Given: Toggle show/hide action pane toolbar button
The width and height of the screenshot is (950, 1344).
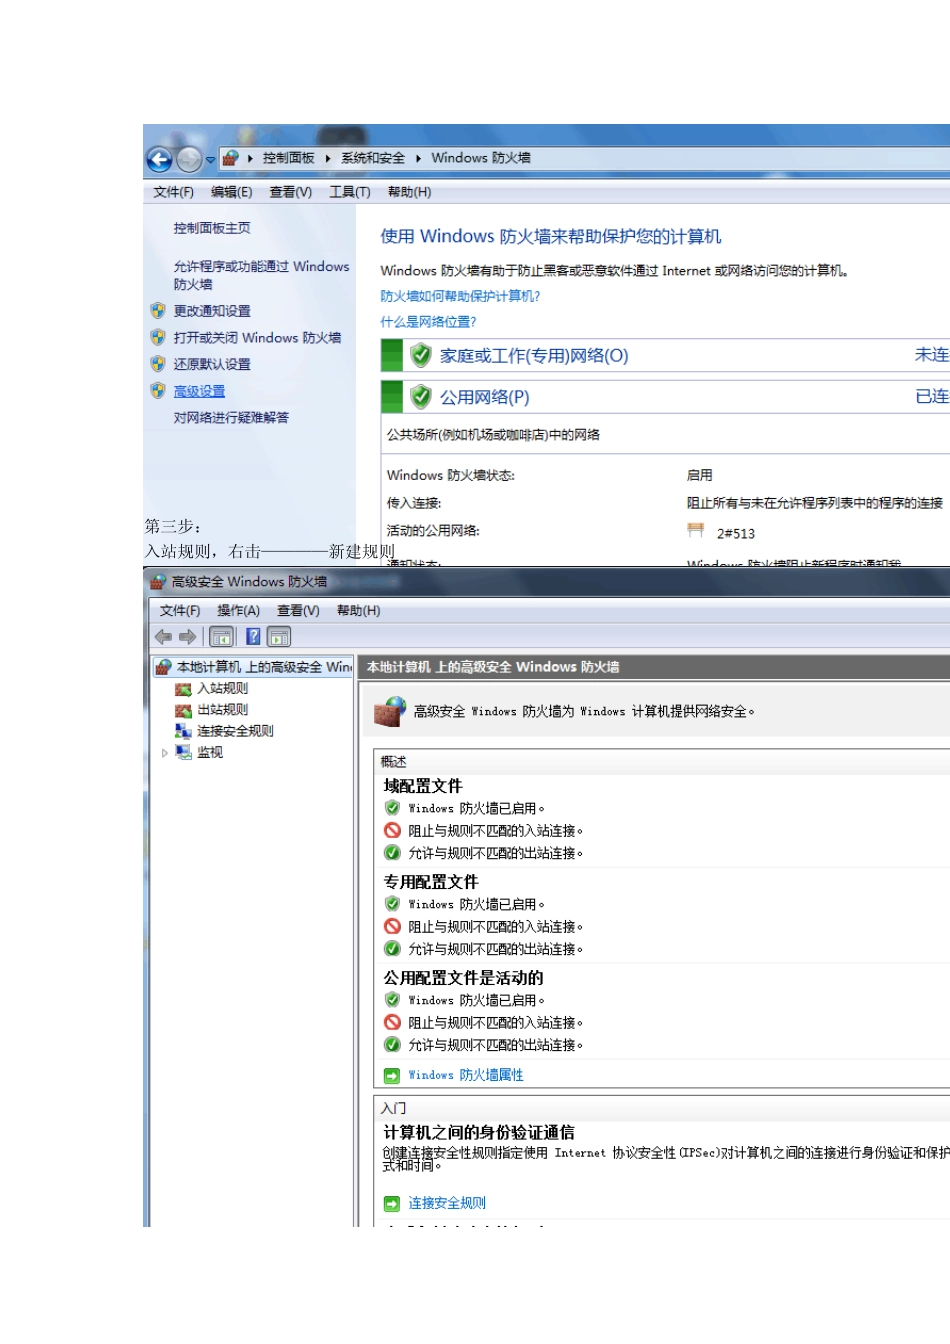Looking at the screenshot, I should (279, 637).
